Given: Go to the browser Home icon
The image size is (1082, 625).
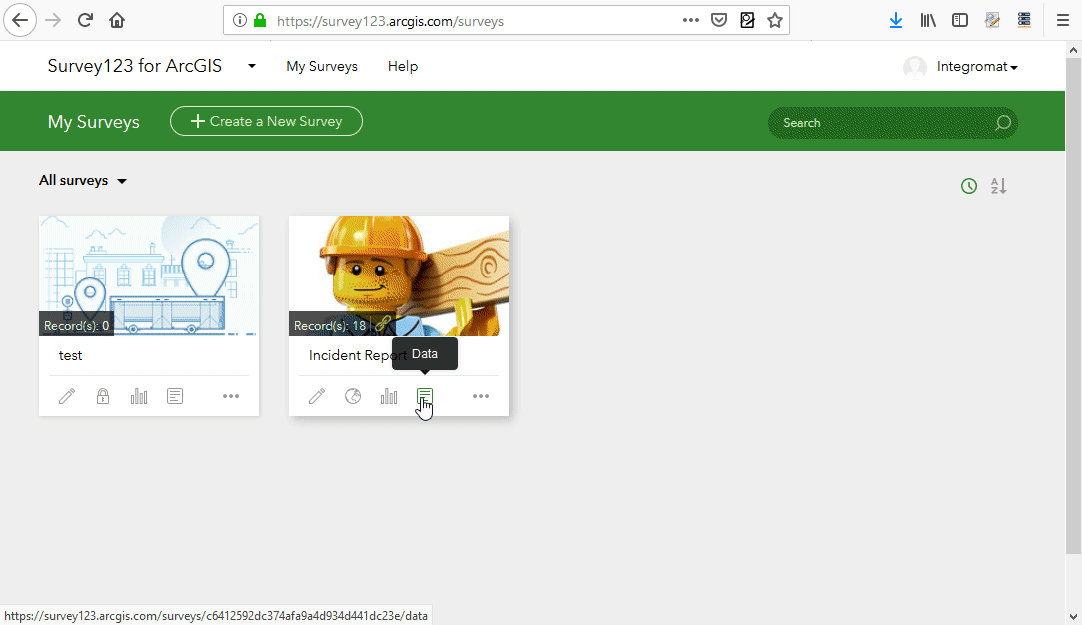Looking at the screenshot, I should pyautogui.click(x=117, y=20).
